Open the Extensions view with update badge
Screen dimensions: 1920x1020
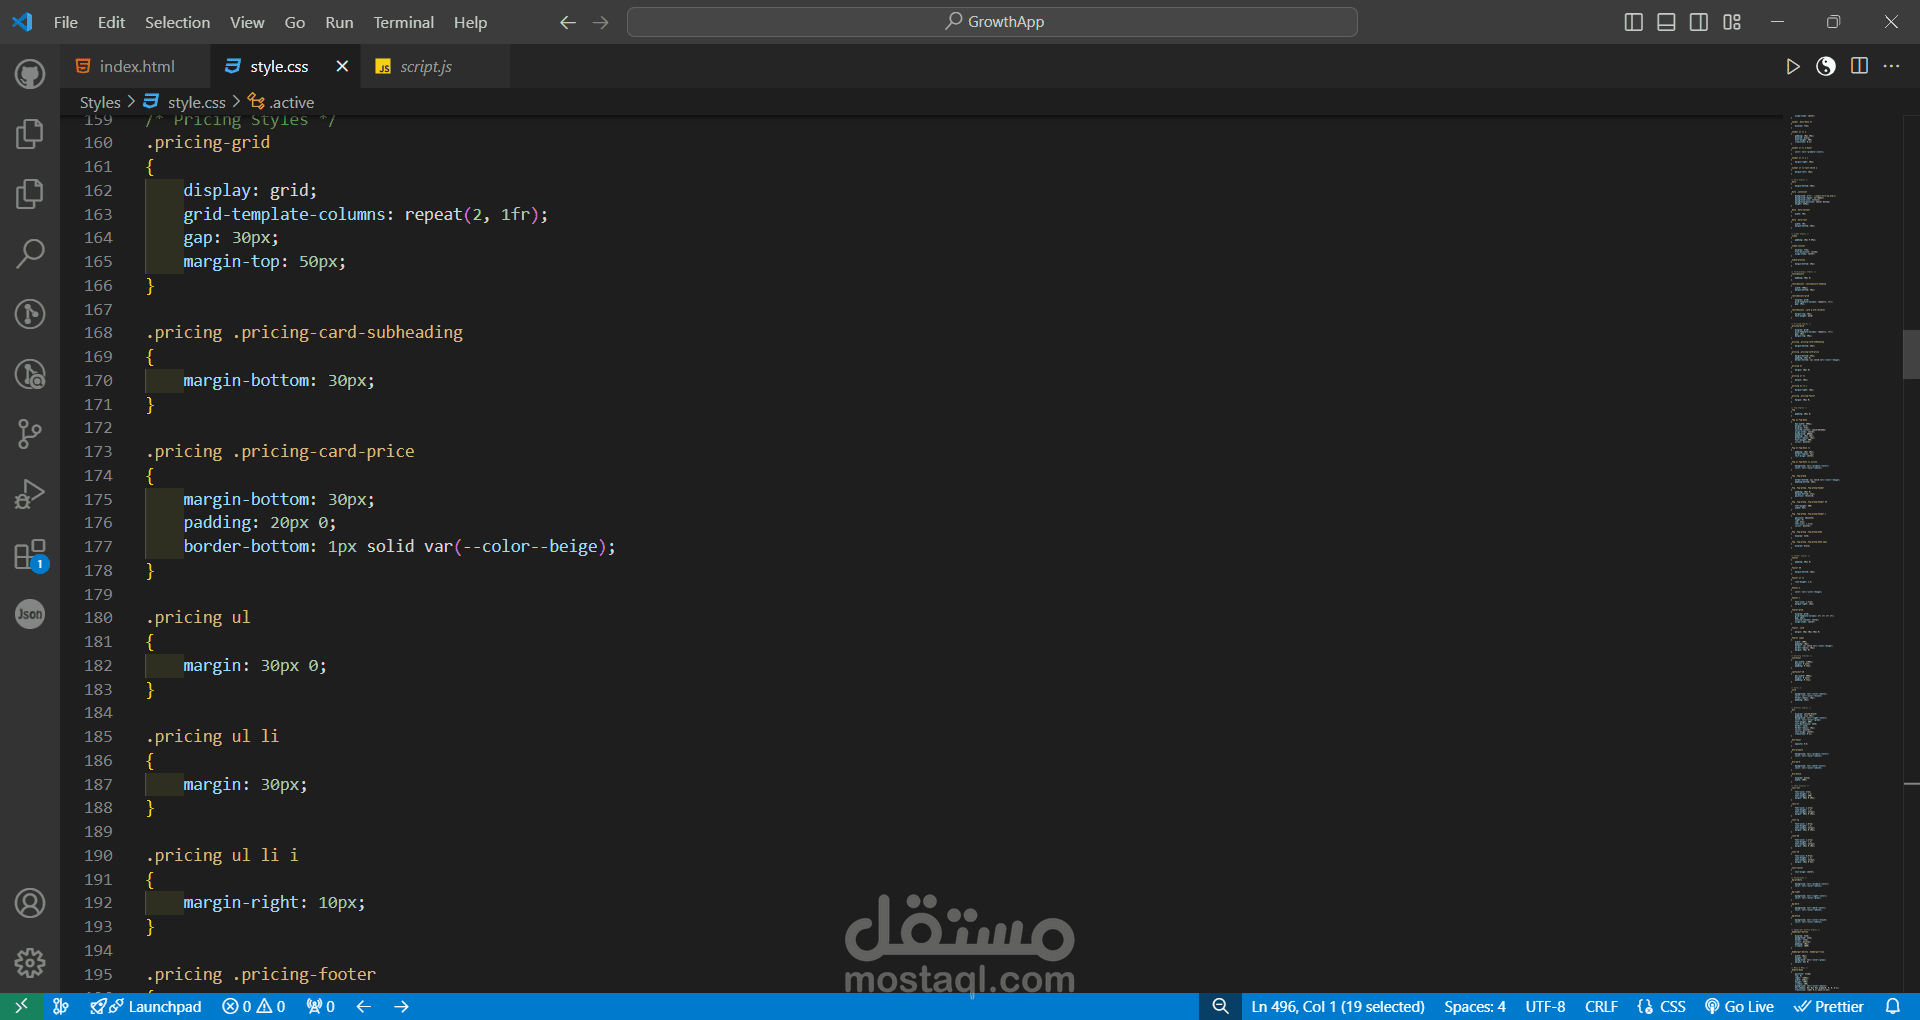pos(30,555)
